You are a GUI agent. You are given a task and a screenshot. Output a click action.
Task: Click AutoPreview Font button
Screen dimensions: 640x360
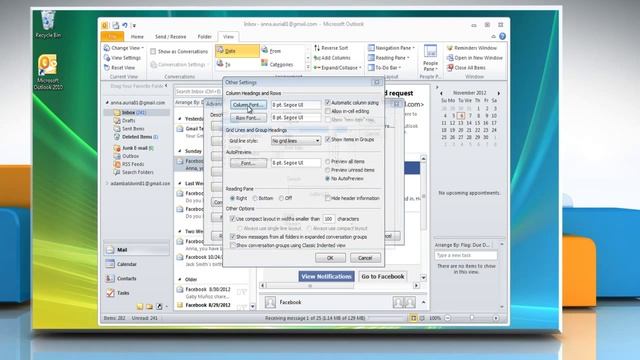pos(248,163)
